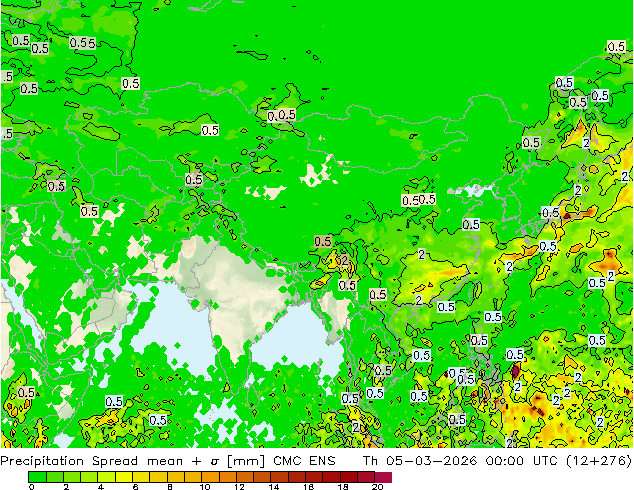Click the legend scale label "18"

pos(343,487)
